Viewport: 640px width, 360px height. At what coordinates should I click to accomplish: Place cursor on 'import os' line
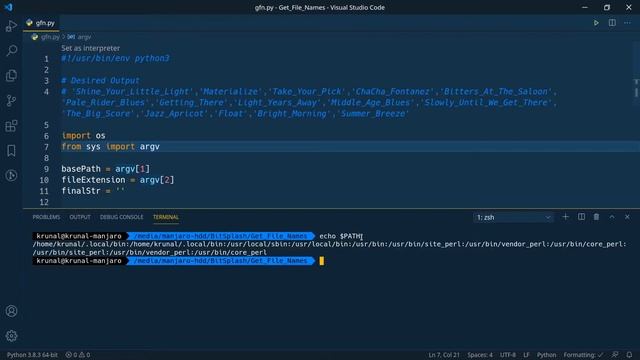tap(83, 136)
